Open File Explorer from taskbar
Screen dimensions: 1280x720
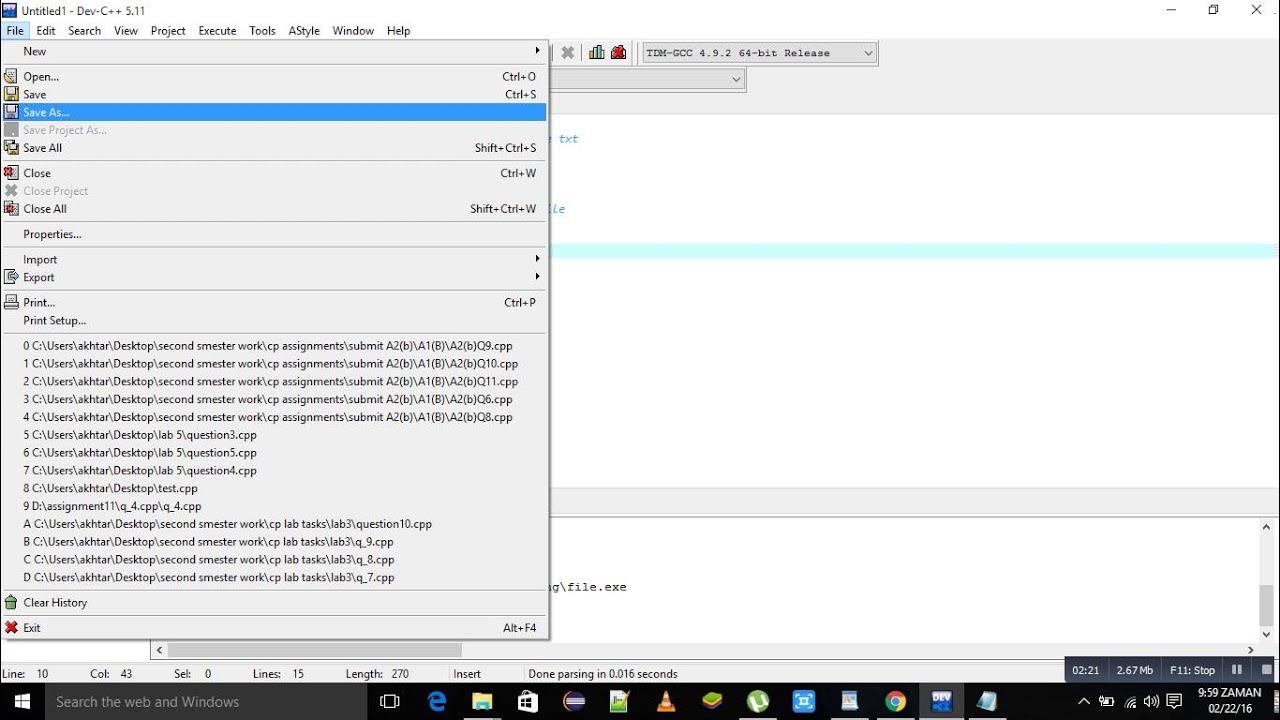(x=483, y=701)
